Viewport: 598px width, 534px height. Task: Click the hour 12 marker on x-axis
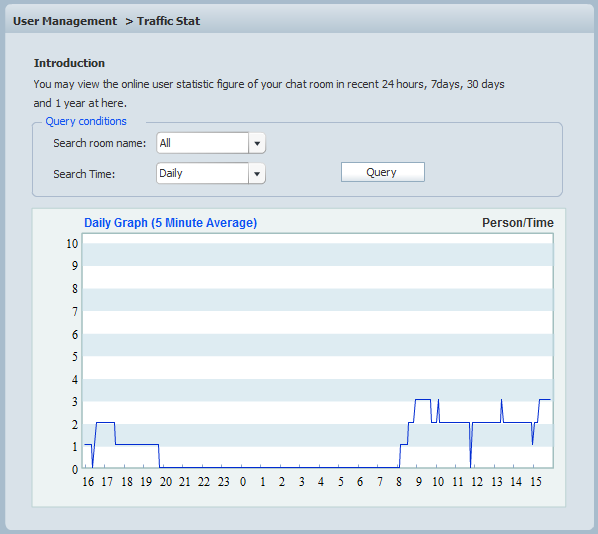(x=477, y=482)
